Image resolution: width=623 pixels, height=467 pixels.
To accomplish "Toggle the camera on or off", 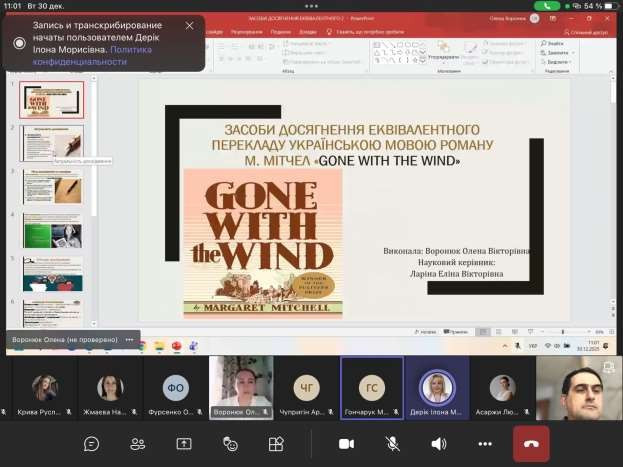I will [347, 443].
